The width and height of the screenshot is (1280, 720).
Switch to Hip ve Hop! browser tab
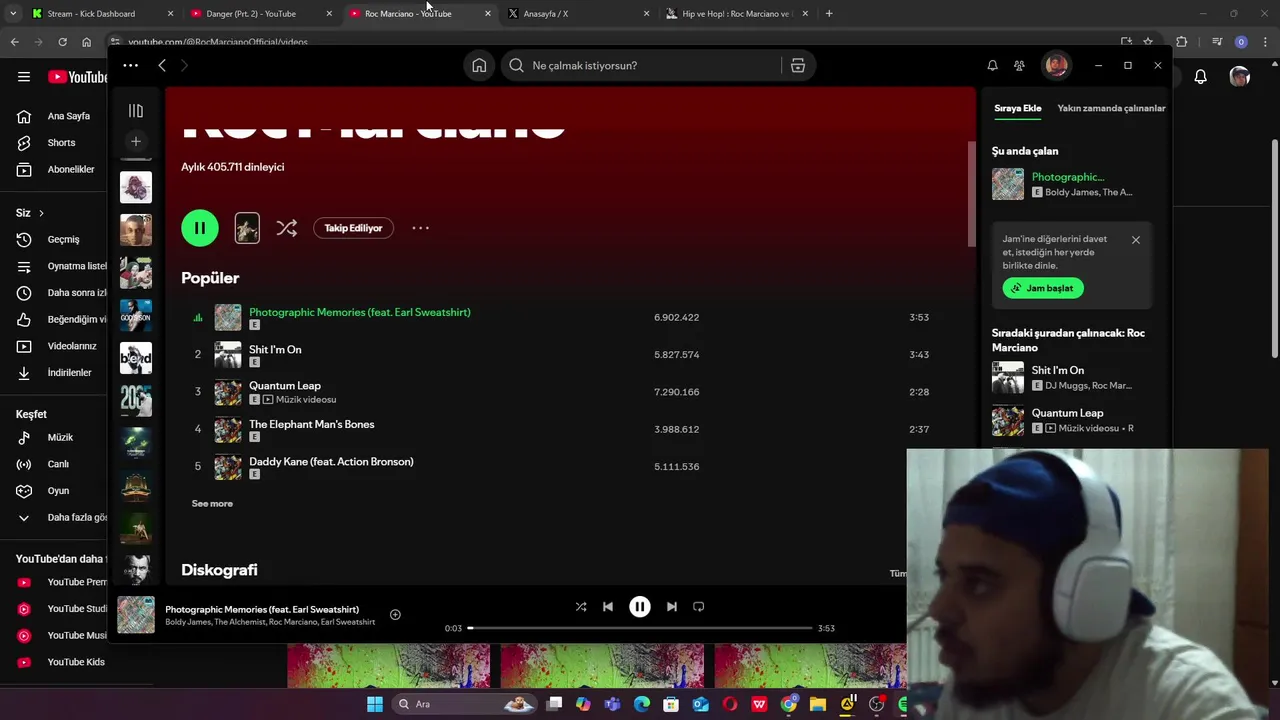(x=735, y=14)
